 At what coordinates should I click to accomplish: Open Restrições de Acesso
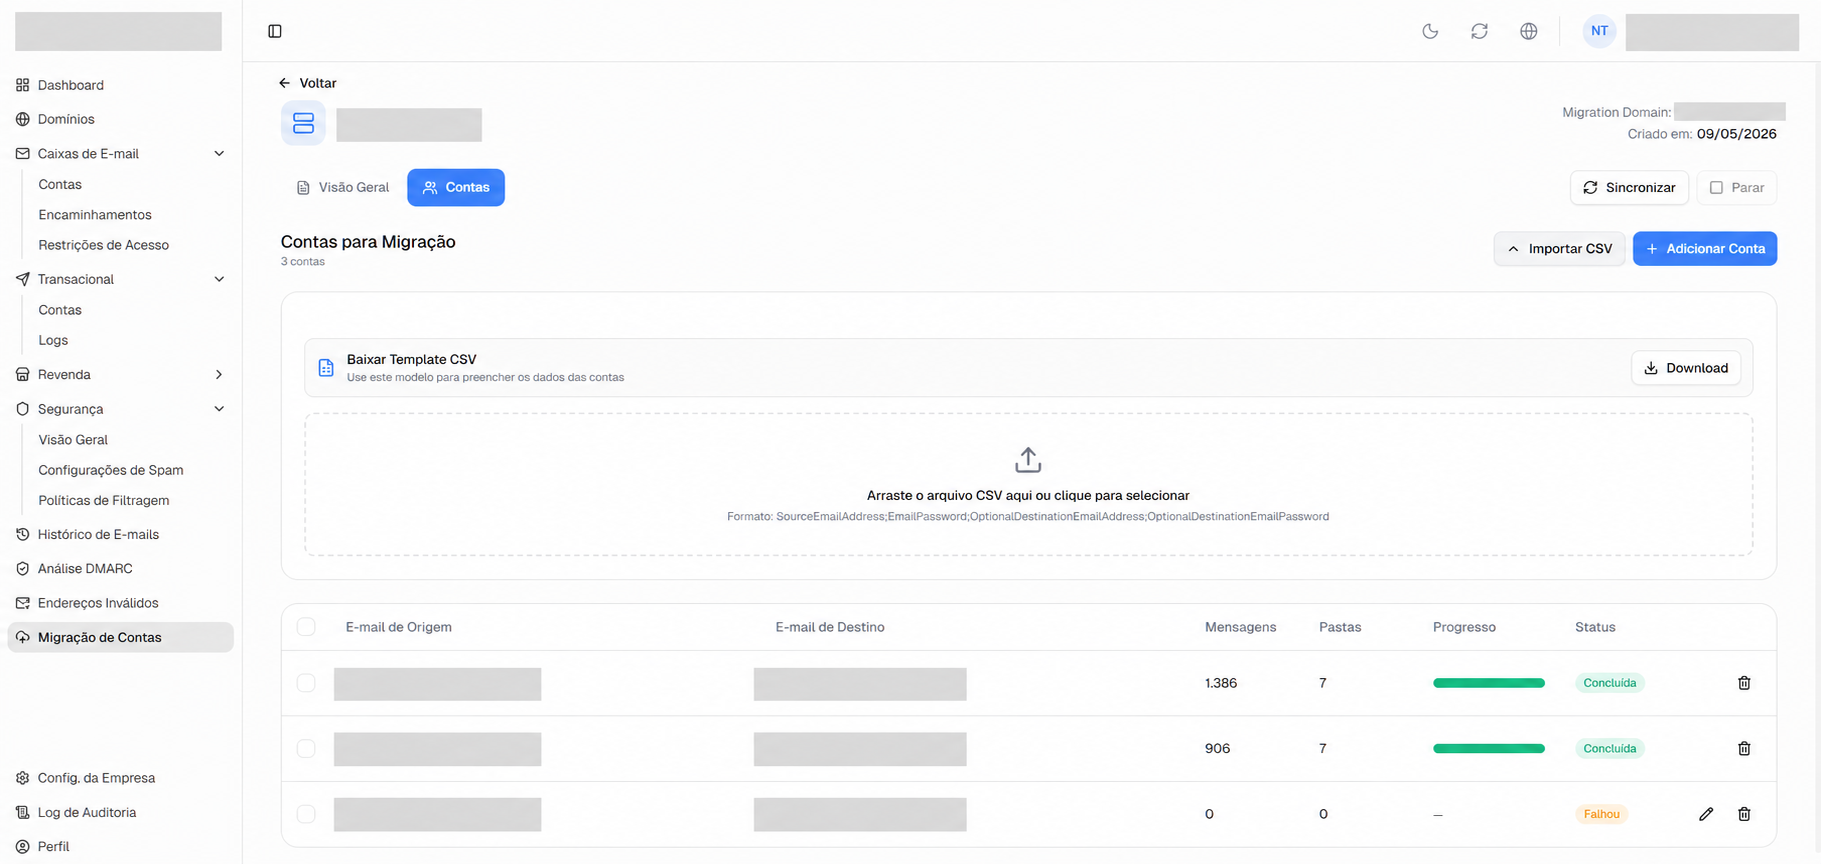click(x=103, y=245)
